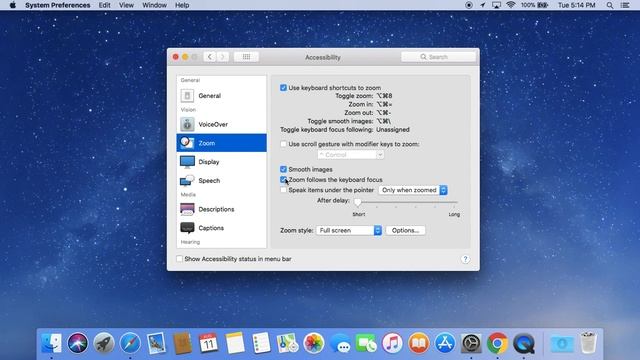Enable Speak items under the pointer
The width and height of the screenshot is (640, 360).
tap(283, 190)
